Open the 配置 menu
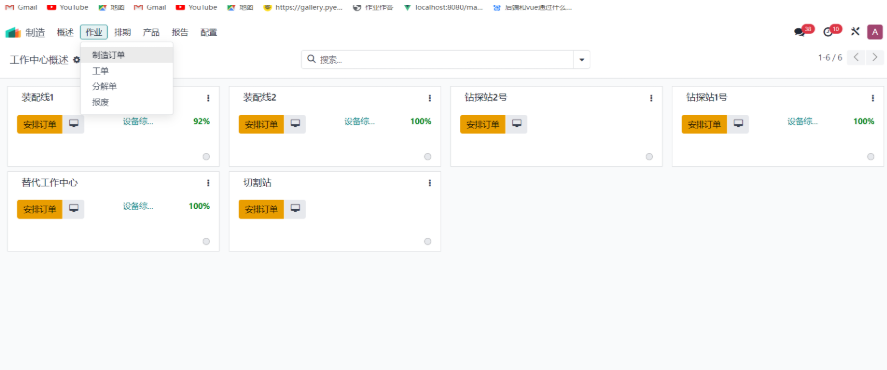This screenshot has width=887, height=370. coord(209,32)
